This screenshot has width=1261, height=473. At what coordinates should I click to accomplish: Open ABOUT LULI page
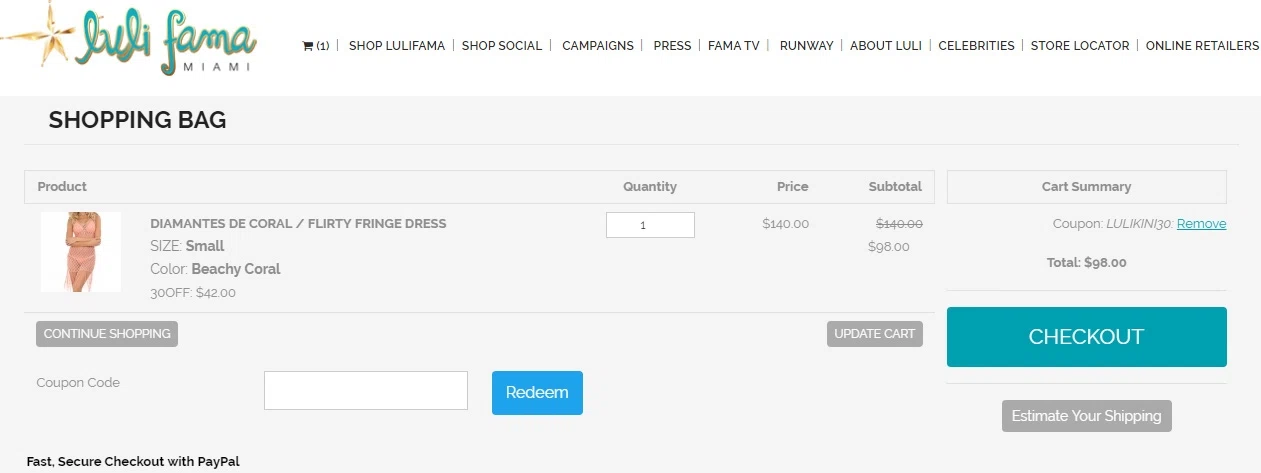point(886,46)
